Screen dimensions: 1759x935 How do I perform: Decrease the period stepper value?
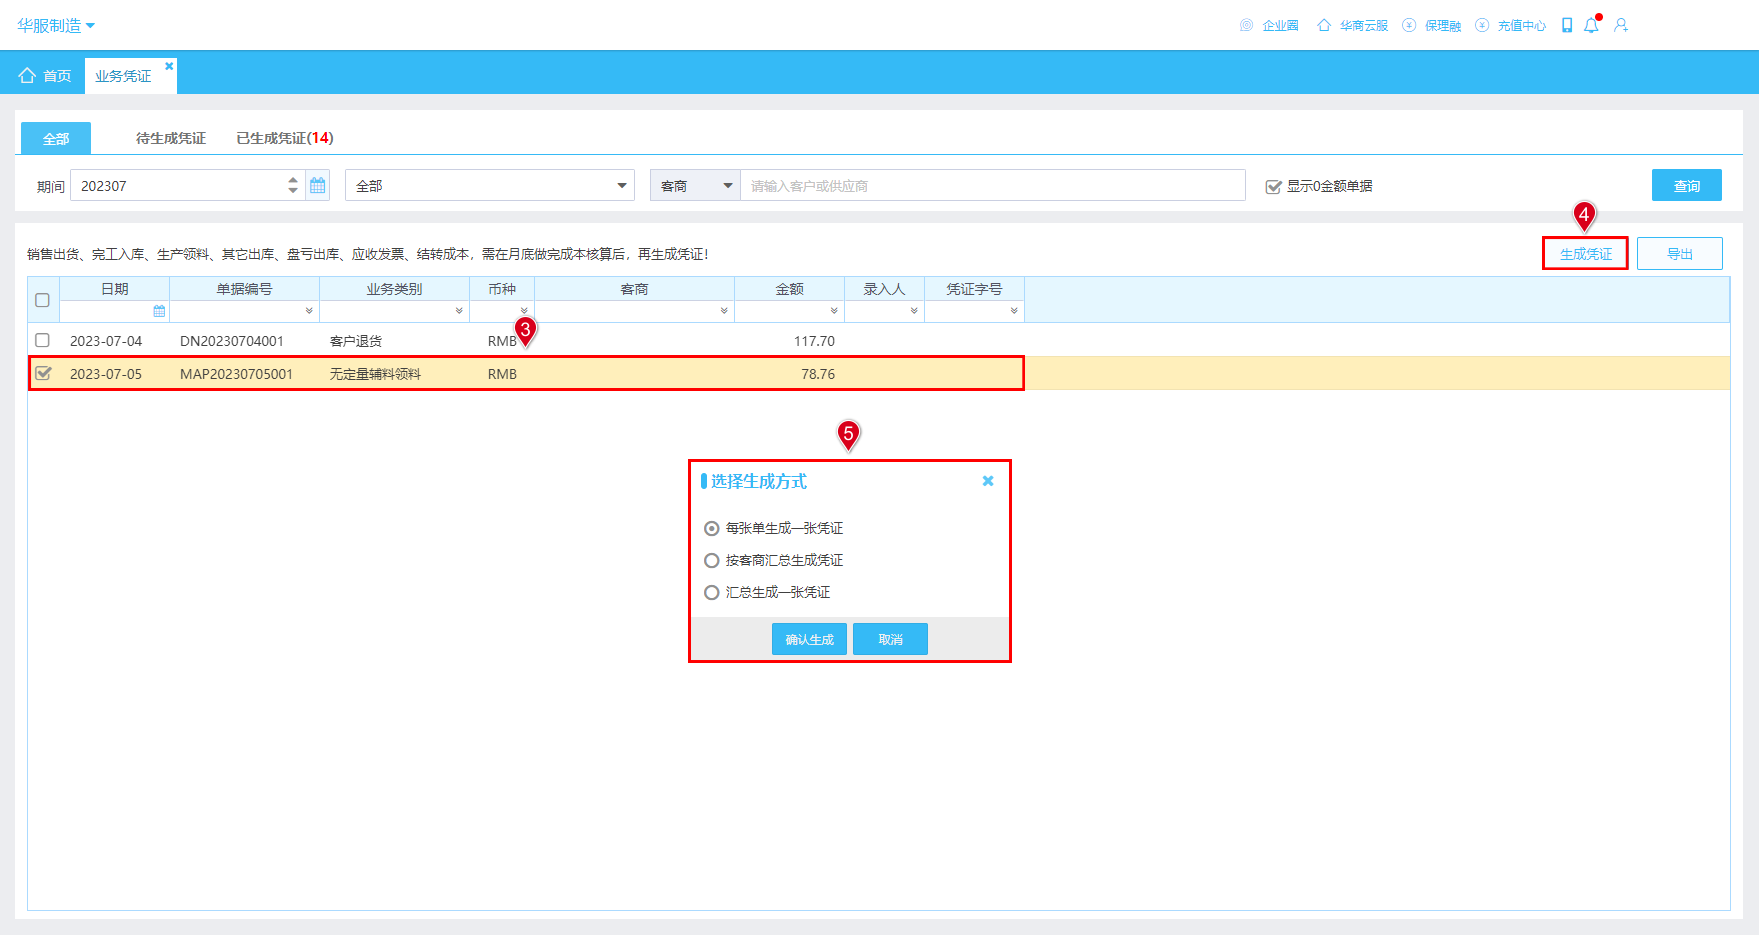point(293,191)
